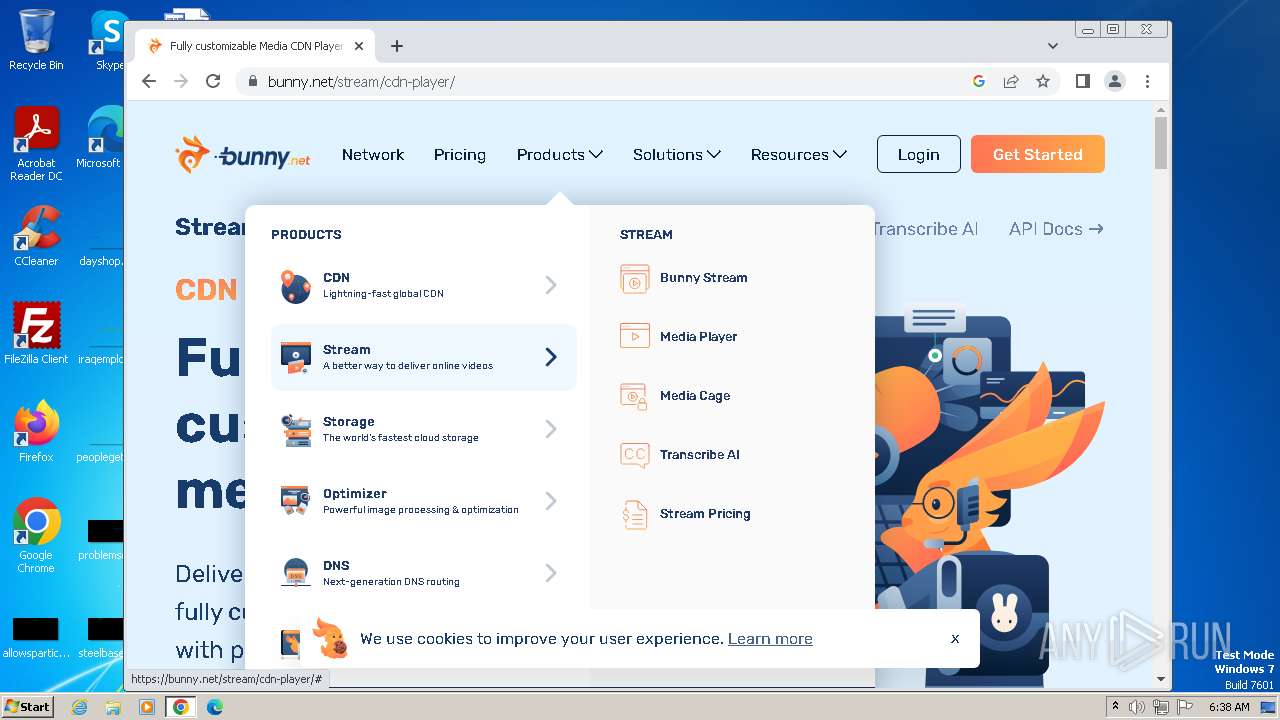
Task: Open the Chrome tab search dropdown
Action: (x=1053, y=46)
